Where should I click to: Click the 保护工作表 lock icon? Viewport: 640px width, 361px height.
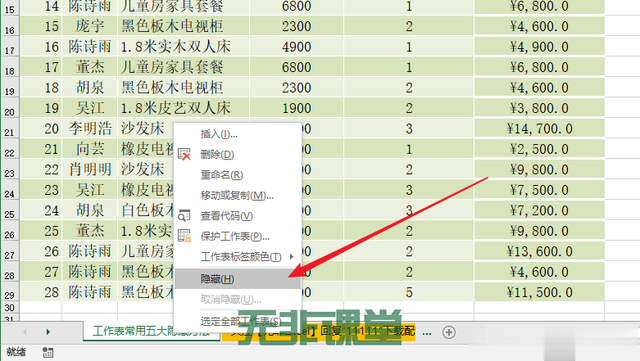tap(184, 236)
